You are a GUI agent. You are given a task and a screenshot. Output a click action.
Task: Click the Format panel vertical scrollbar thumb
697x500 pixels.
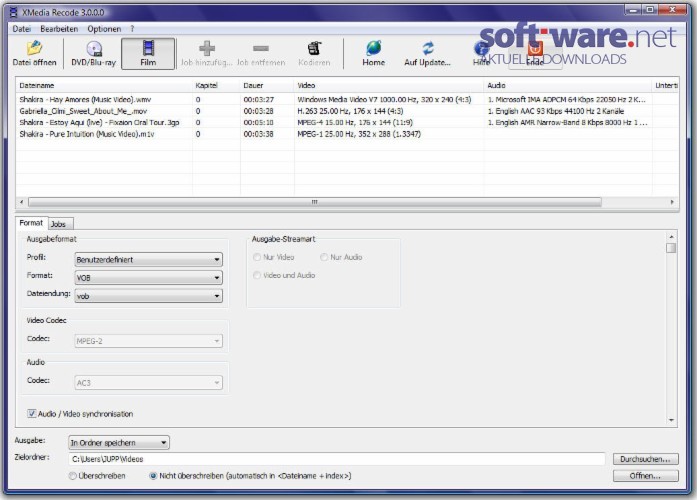coord(671,248)
